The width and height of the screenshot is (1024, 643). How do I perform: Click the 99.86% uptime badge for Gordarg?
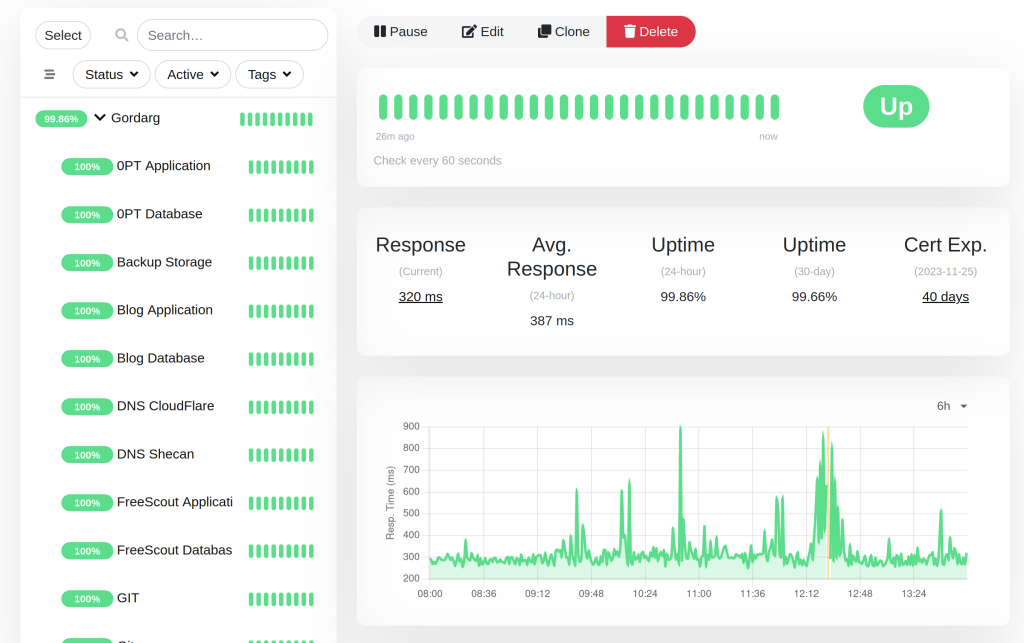(61, 119)
